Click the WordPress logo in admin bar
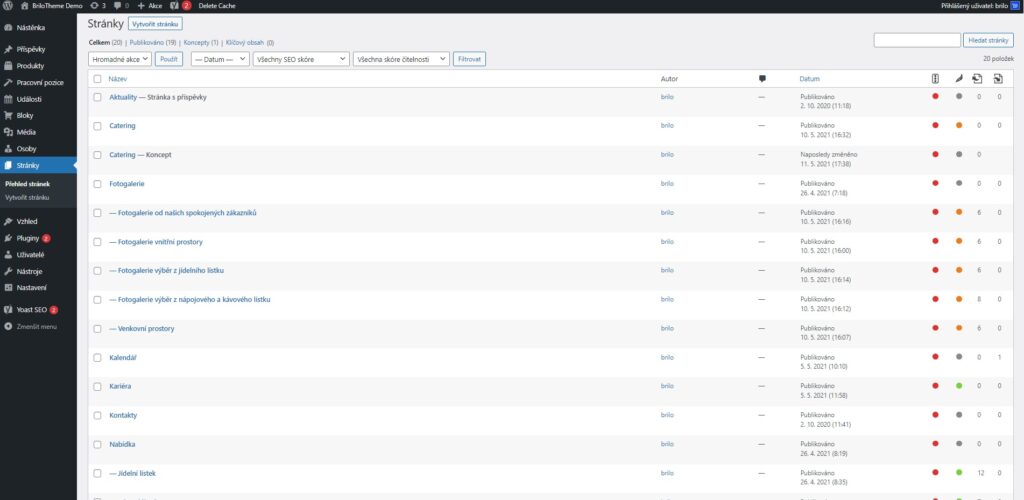Viewport: 1024px width, 500px height. pos(8,6)
